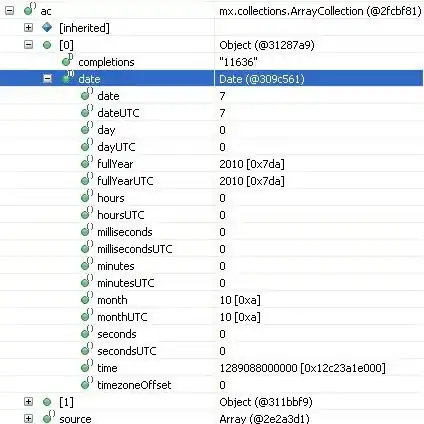Click value Object (@31287a9)
The height and width of the screenshot is (424, 424).
[x=267, y=45]
